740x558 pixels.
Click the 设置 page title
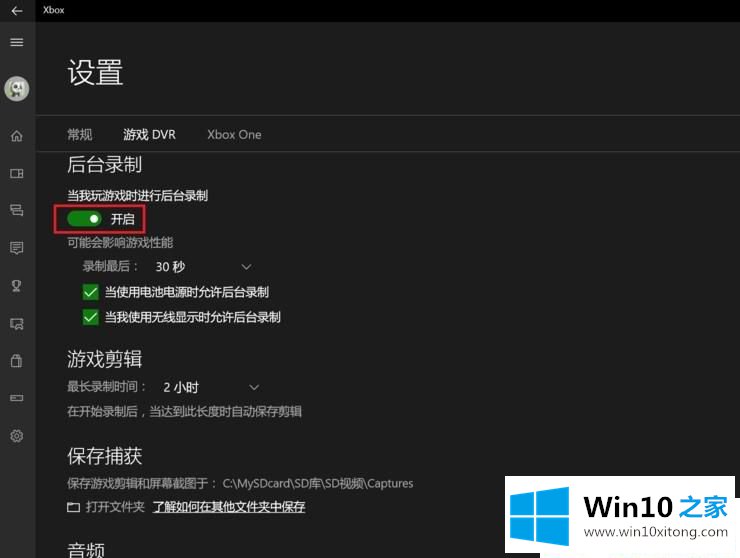point(95,72)
